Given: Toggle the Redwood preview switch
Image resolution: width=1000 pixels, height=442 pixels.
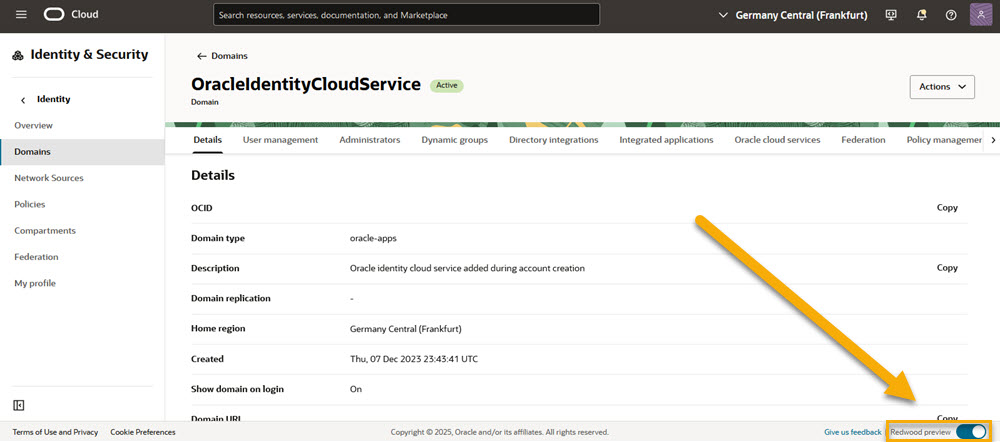Looking at the screenshot, I should click(971, 432).
